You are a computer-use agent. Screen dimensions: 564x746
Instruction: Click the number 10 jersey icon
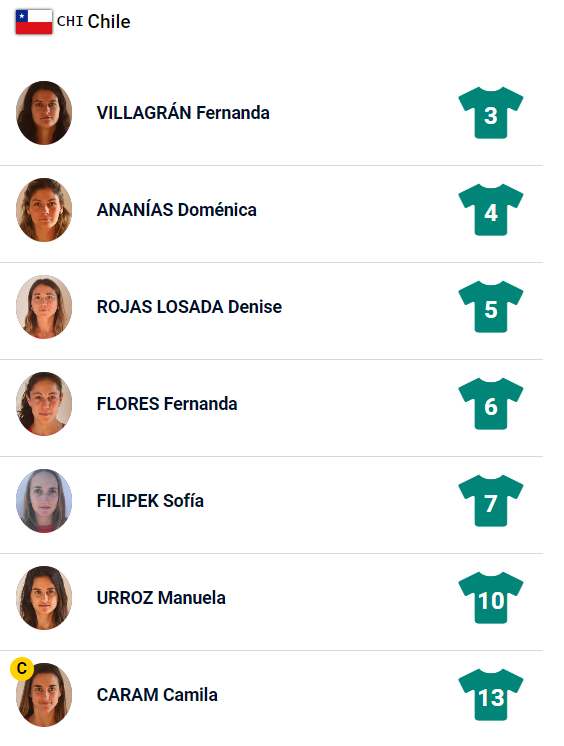(491, 598)
